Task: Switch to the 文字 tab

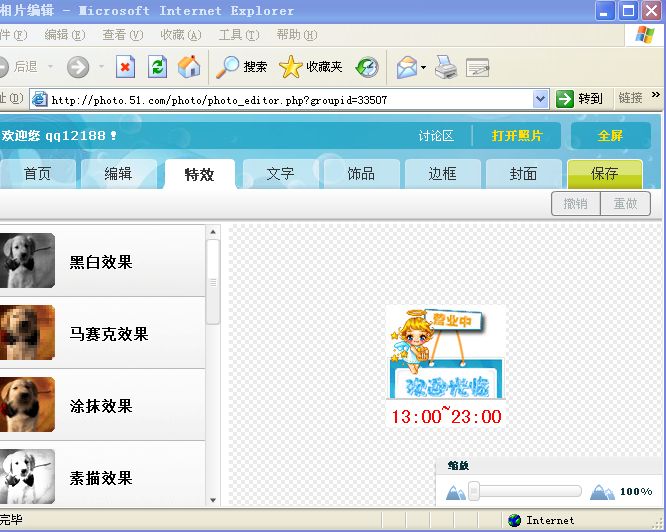Action: tap(280, 174)
